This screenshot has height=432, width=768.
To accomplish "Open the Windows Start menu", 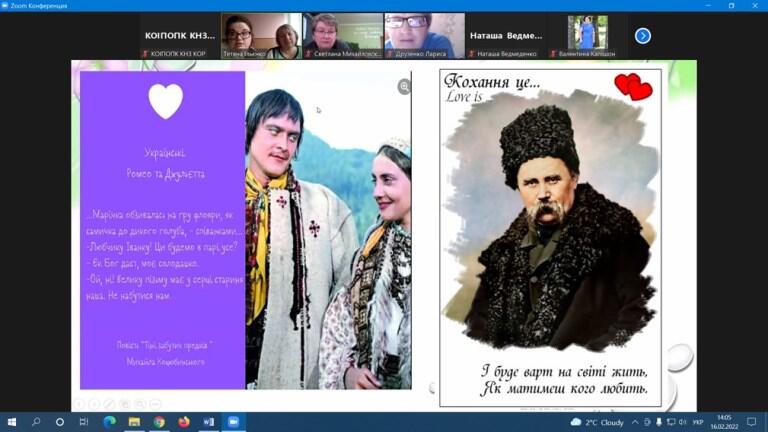I will coord(12,422).
